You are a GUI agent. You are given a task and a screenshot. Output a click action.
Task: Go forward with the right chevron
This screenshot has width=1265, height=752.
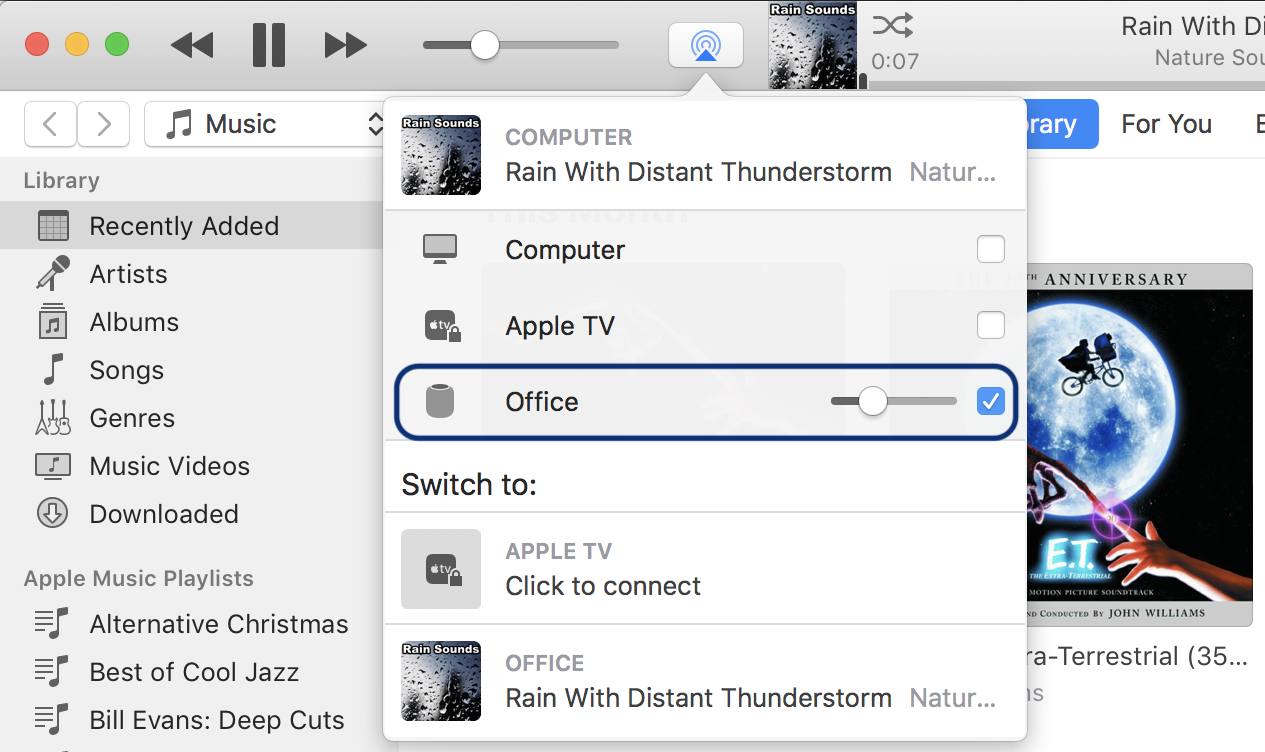(103, 124)
